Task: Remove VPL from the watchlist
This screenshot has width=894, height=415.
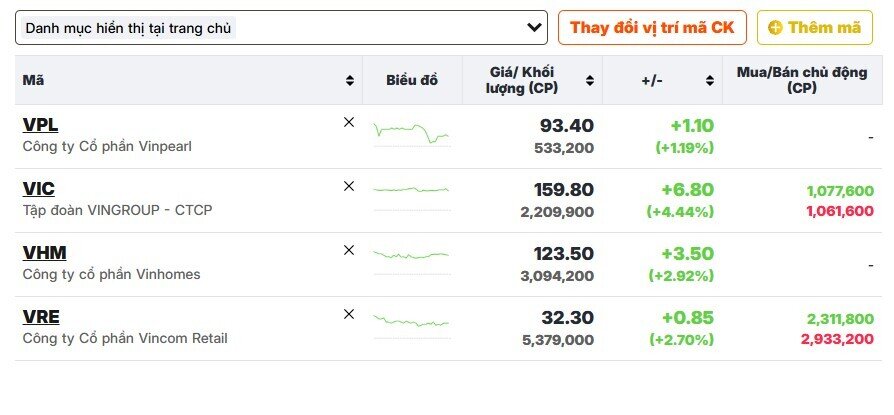Action: pyautogui.click(x=349, y=122)
